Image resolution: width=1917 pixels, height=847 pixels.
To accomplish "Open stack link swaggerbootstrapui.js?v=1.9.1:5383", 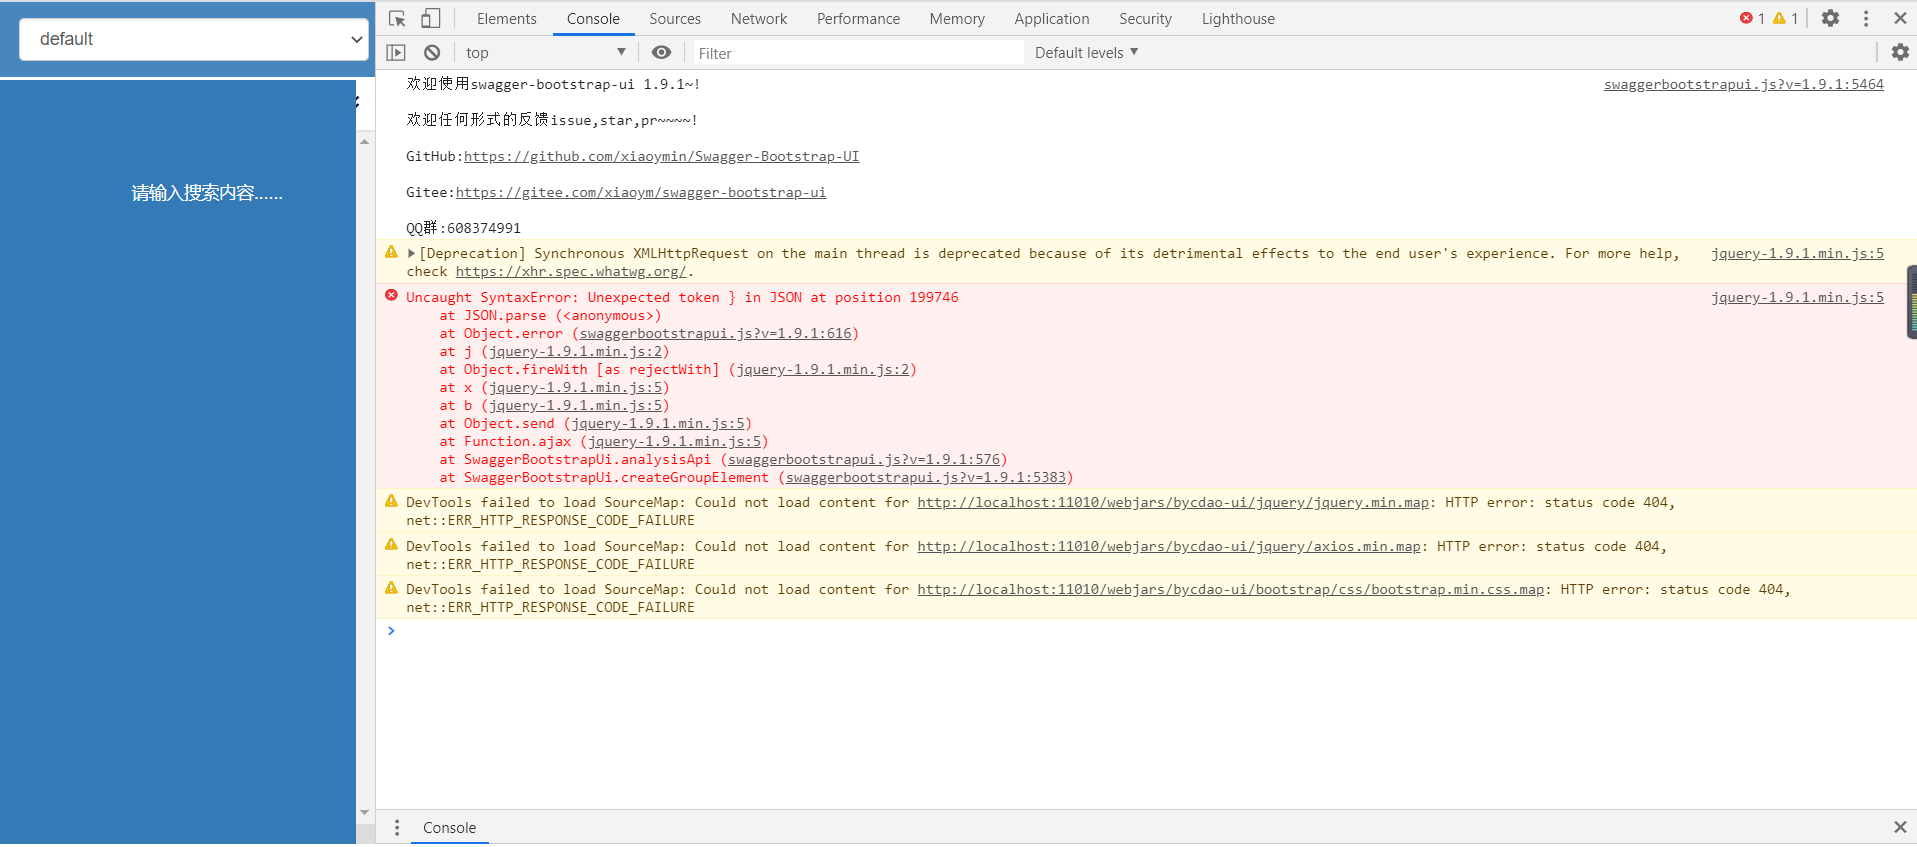I will click(926, 477).
